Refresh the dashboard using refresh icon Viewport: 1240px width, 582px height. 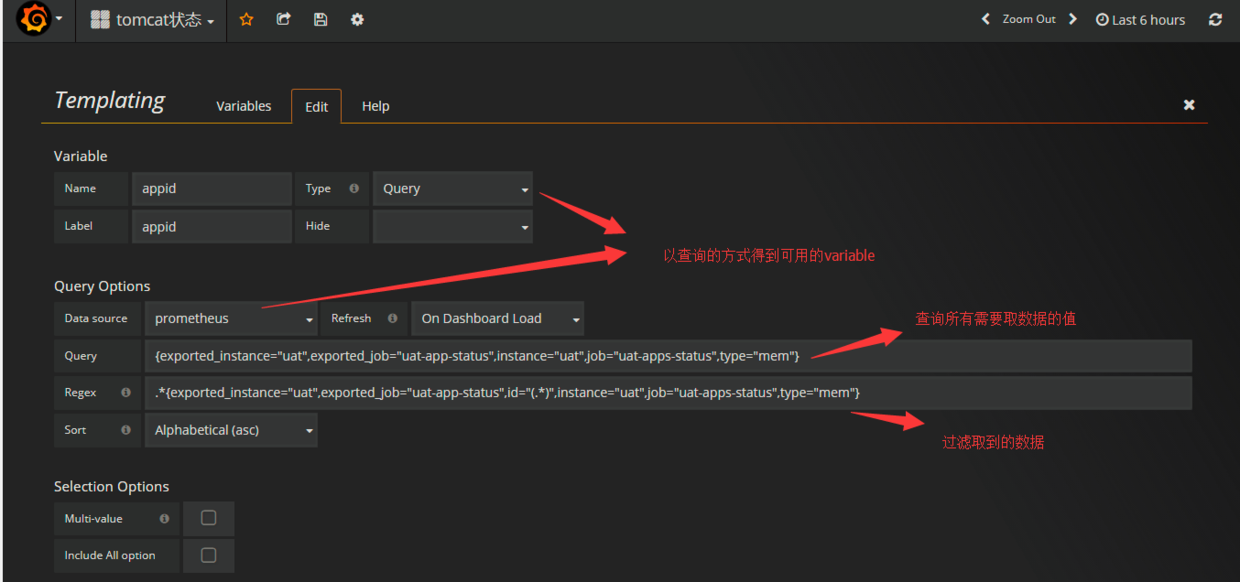pos(1215,19)
